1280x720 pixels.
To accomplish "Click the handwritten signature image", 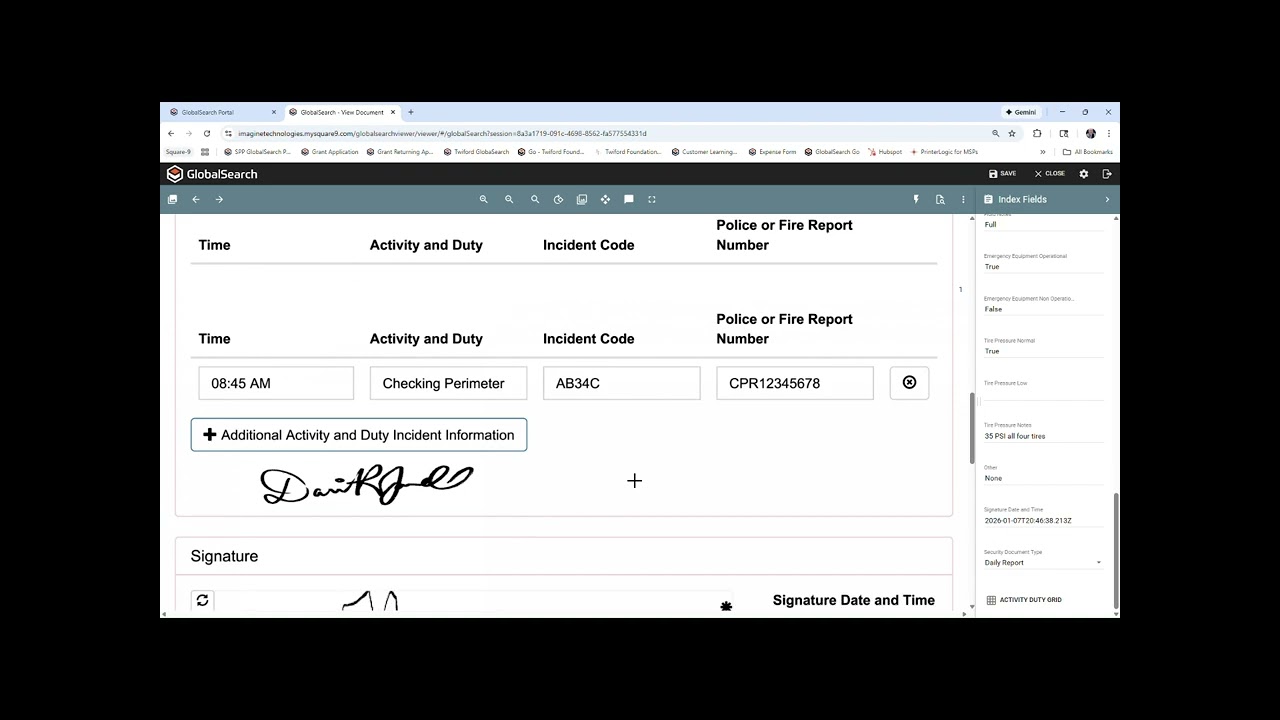I will click(x=366, y=485).
